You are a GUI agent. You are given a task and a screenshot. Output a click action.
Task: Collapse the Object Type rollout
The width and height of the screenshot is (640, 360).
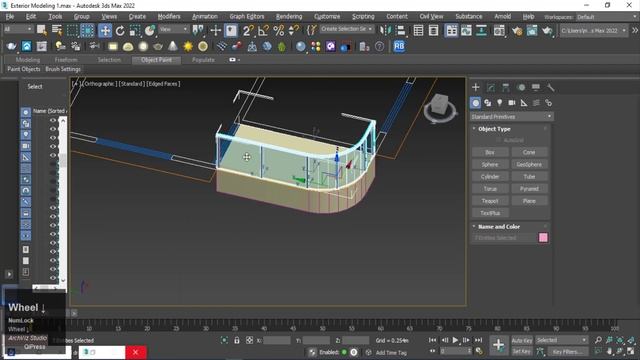point(474,129)
